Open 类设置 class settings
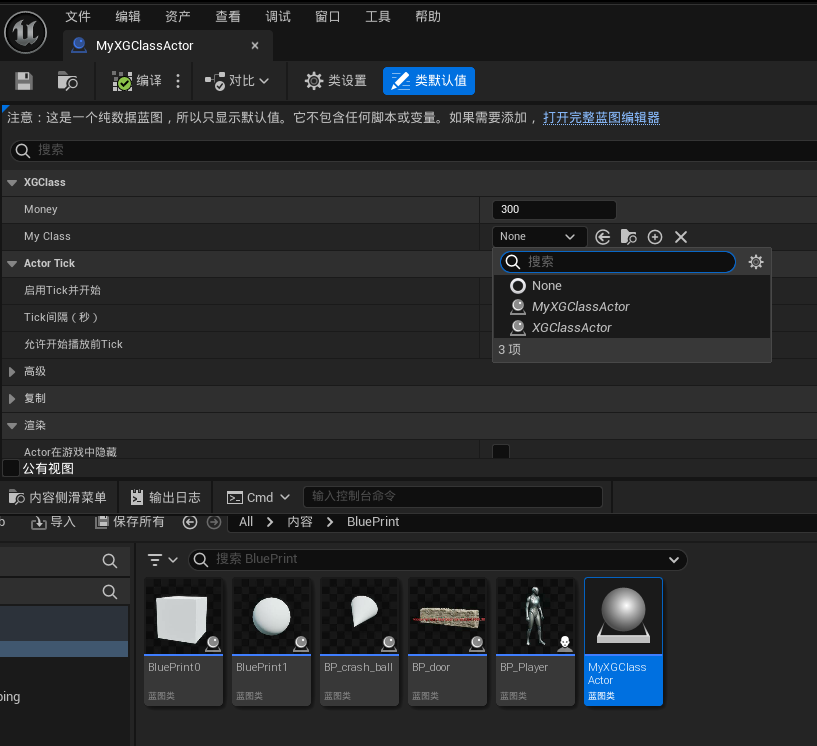This screenshot has height=746, width=817. [336, 81]
